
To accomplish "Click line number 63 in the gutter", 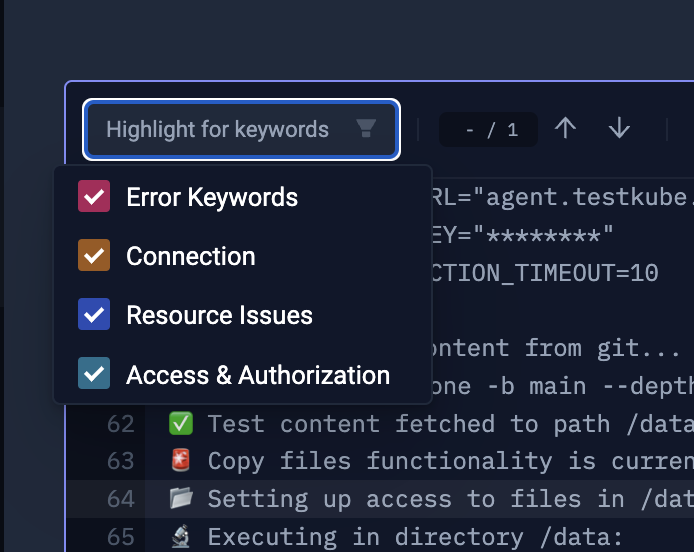I will (x=121, y=462).
